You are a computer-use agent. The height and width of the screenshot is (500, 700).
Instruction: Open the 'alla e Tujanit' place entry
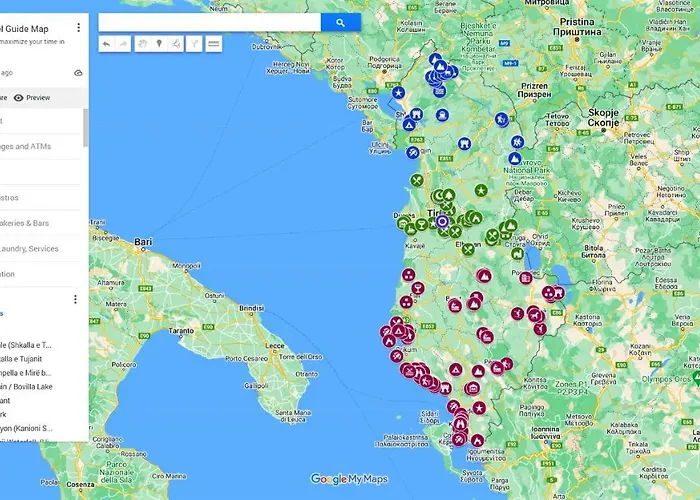21,358
